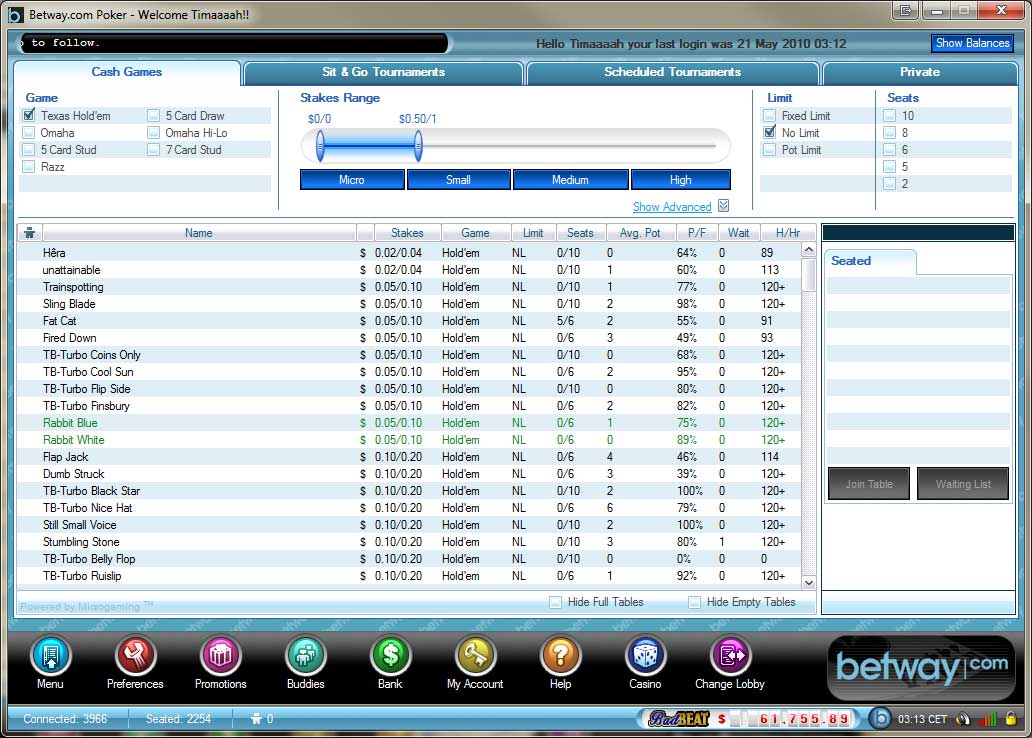Click the seated-players column icon
This screenshot has height=738, width=1032.
(30, 233)
